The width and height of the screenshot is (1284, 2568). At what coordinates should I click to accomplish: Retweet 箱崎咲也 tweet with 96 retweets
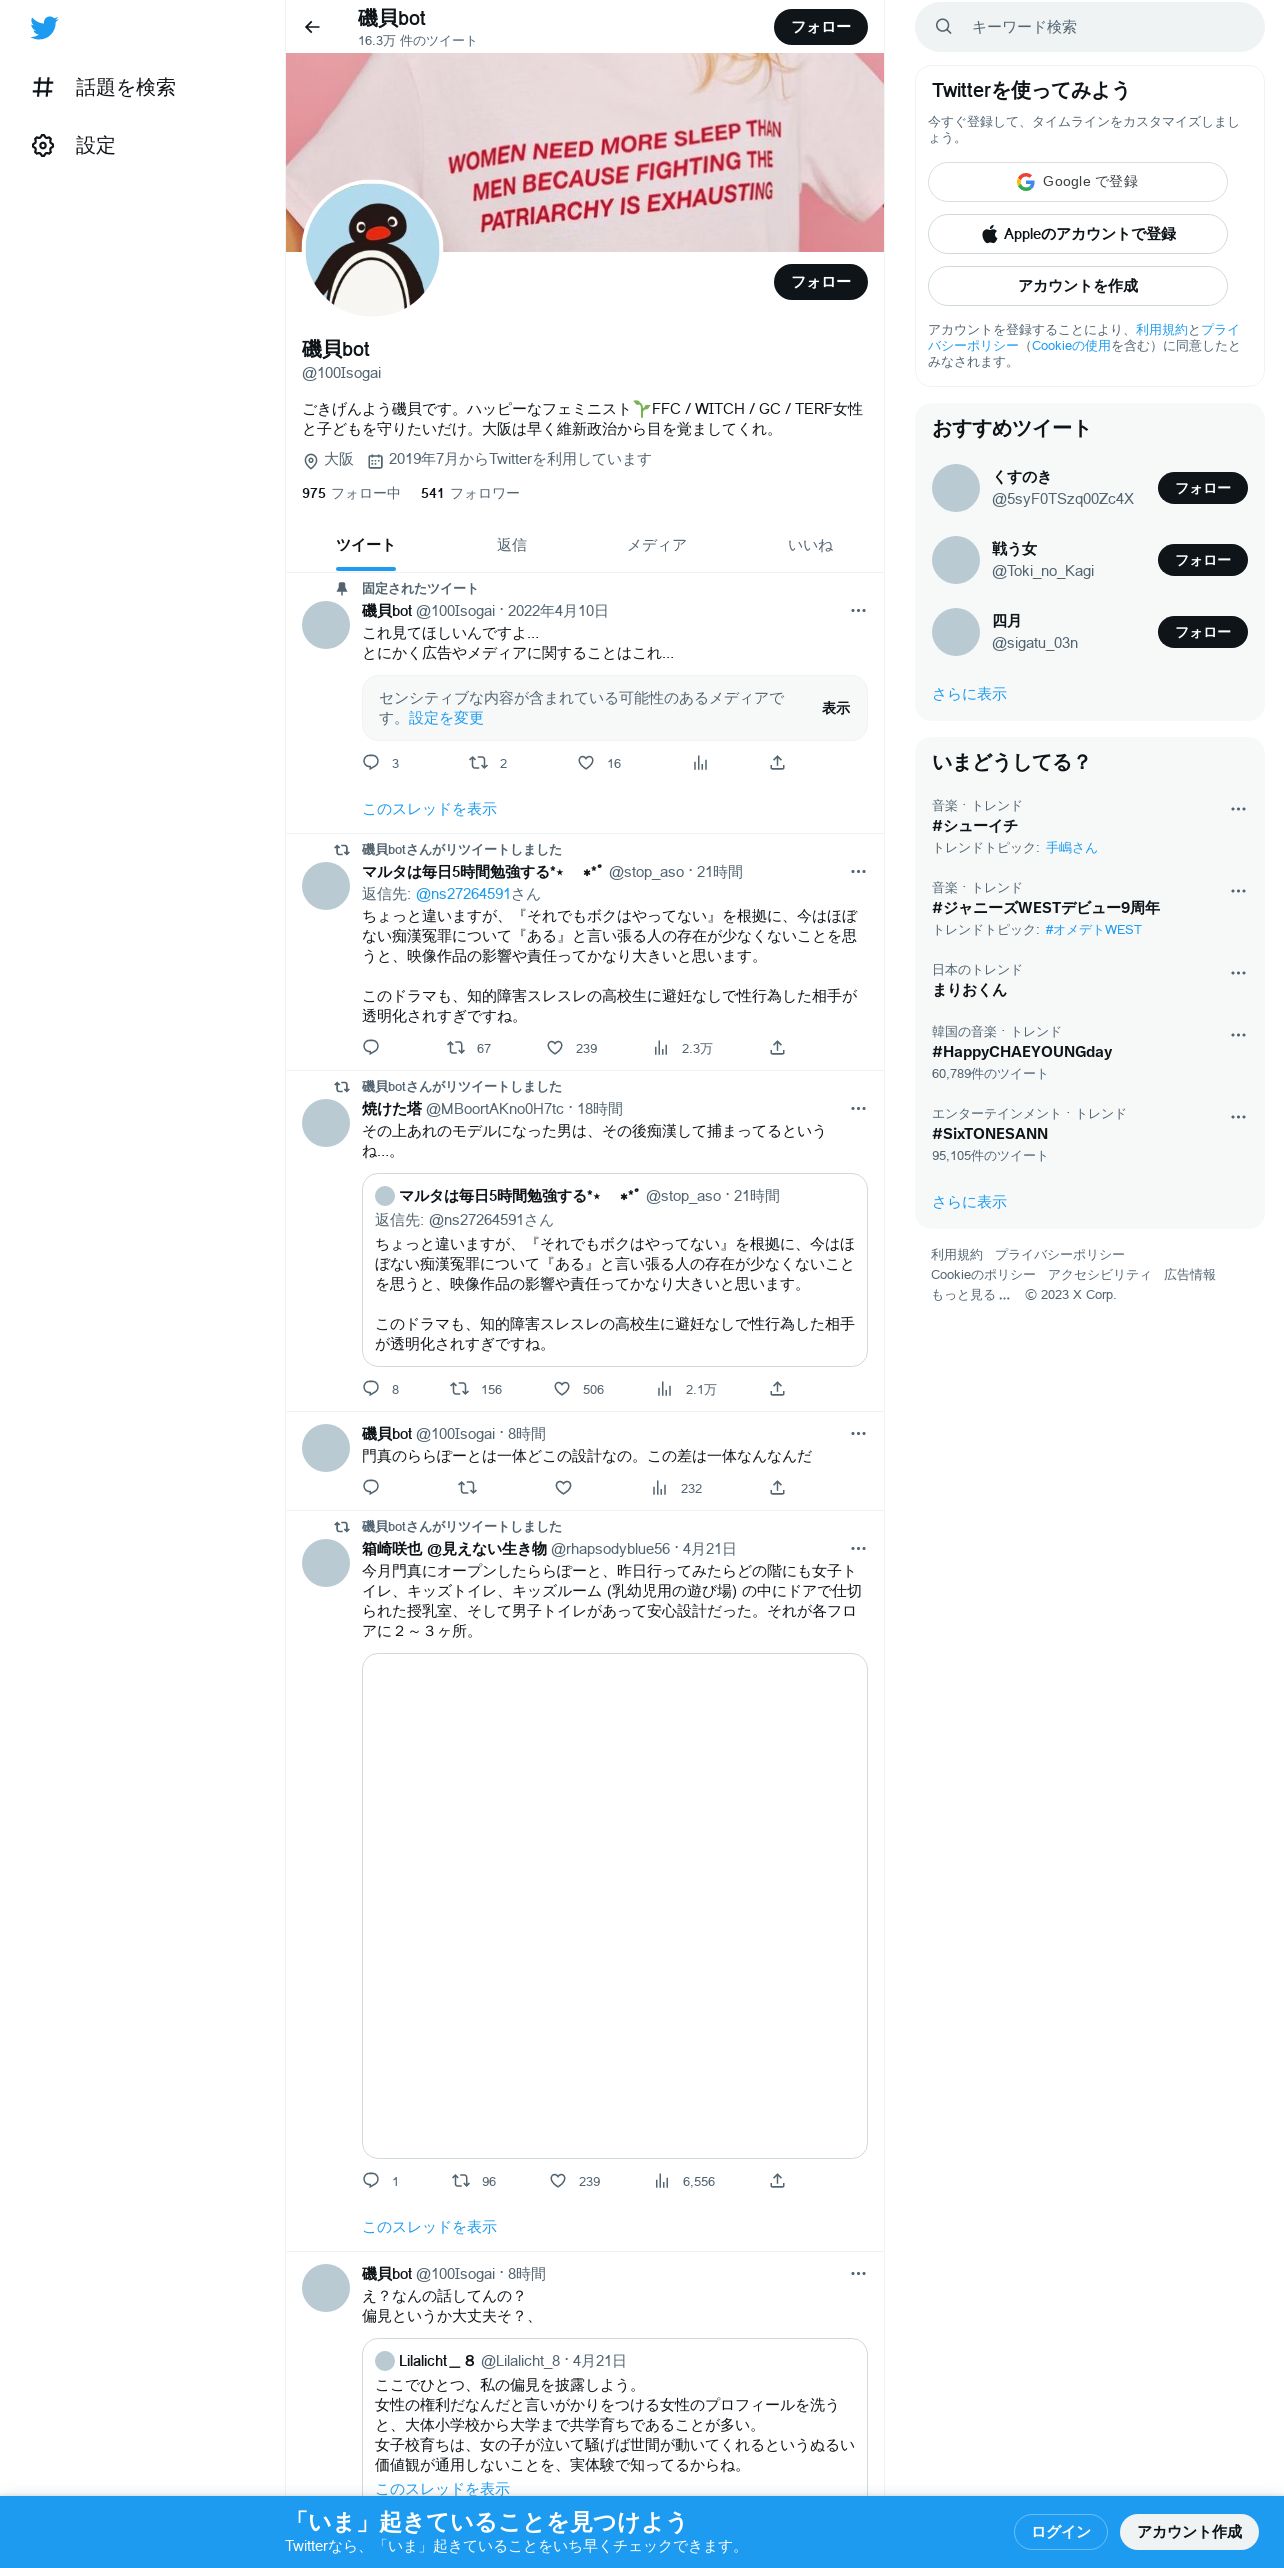click(x=461, y=2180)
